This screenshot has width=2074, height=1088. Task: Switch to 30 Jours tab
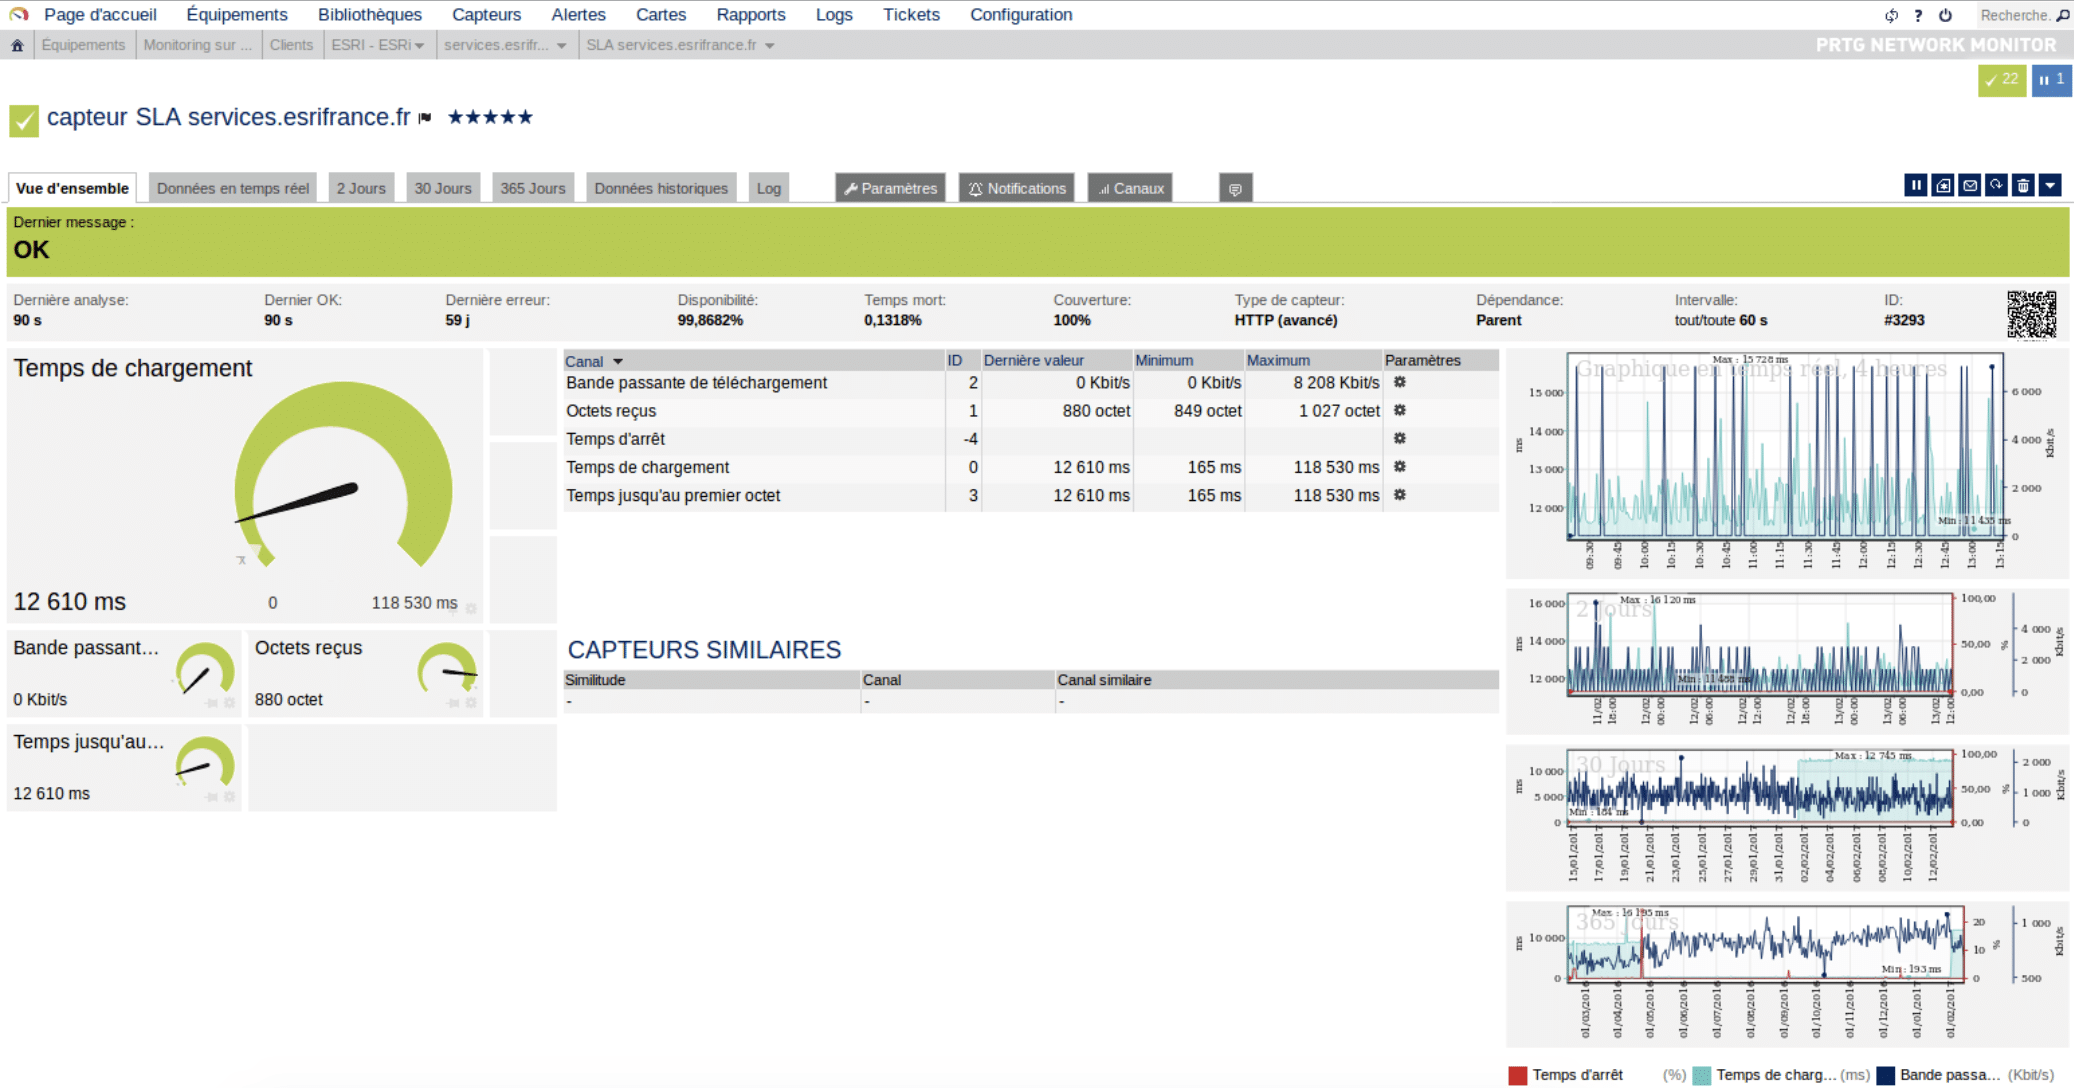click(x=443, y=188)
